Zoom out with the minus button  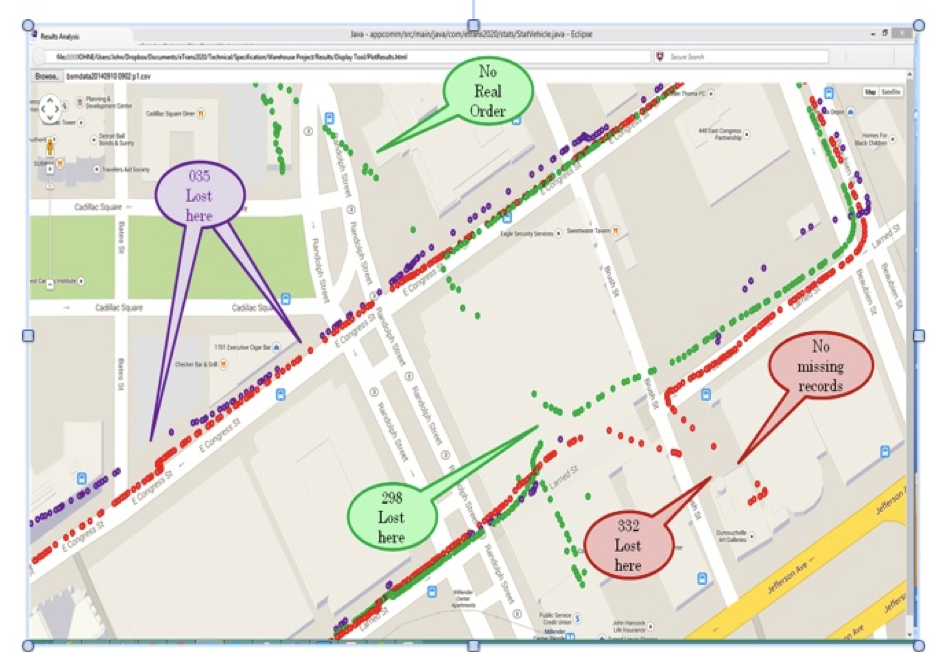pyautogui.click(x=50, y=284)
